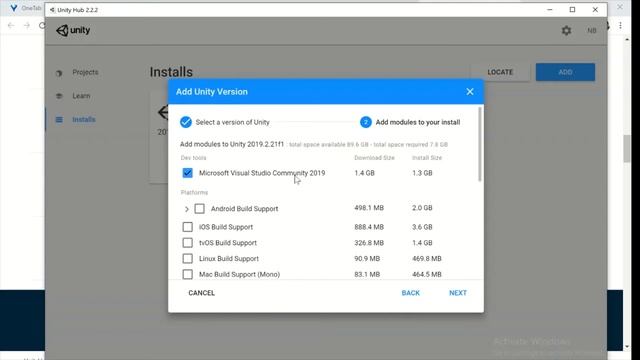This screenshot has height=360, width=640.
Task: Click the OneTab browser tab
Action: [x=26, y=8]
